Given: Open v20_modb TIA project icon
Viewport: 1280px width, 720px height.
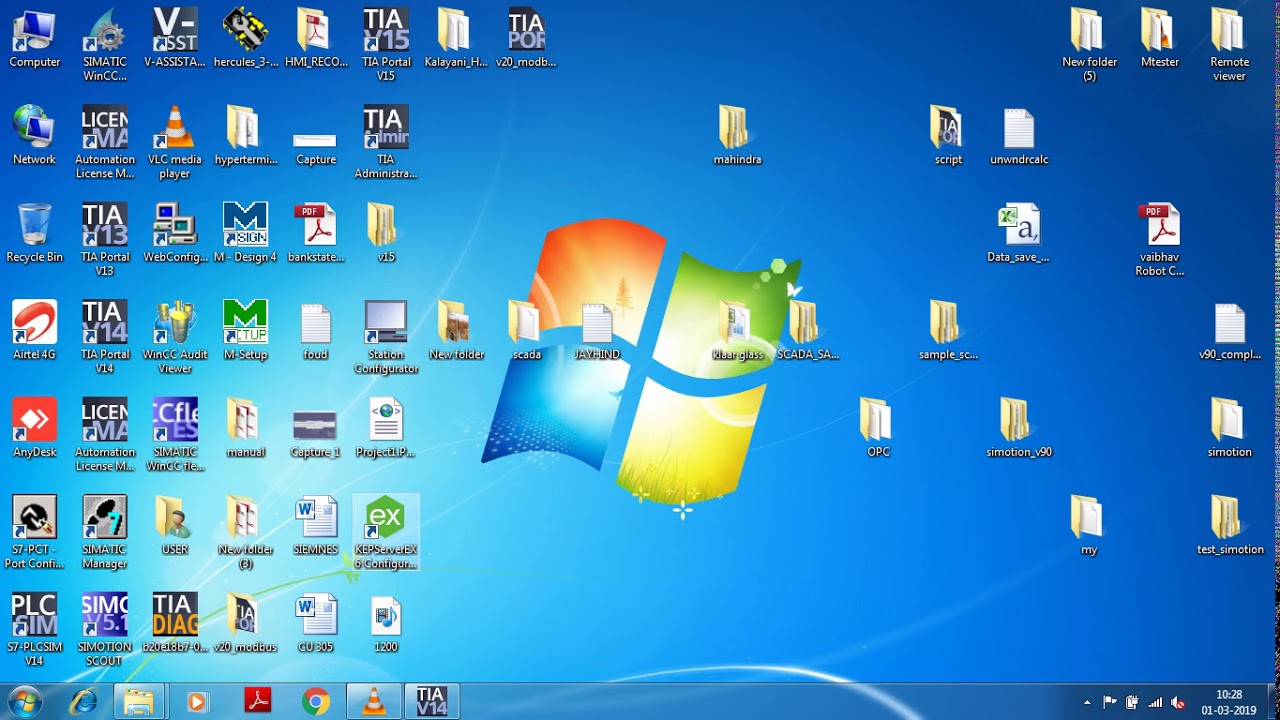Looking at the screenshot, I should 526,39.
